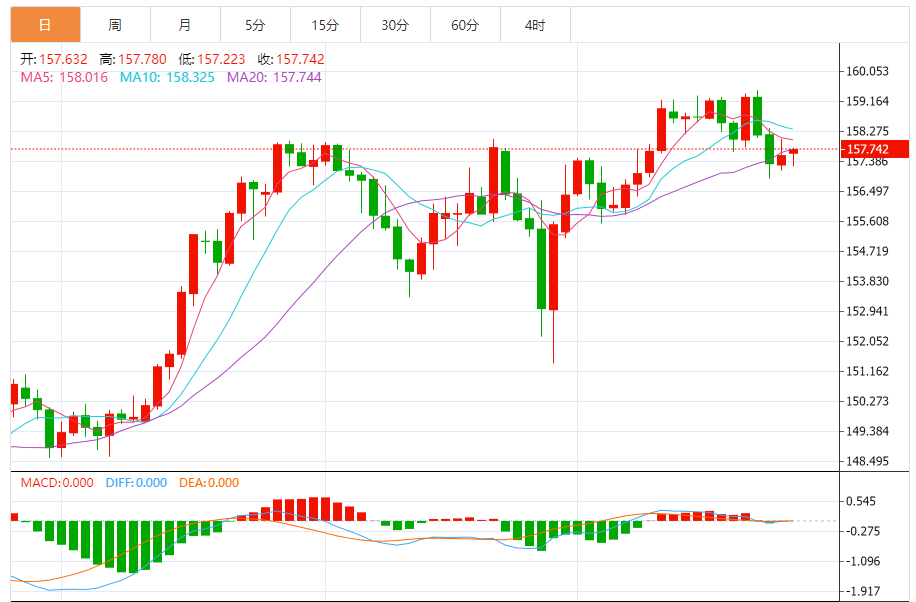Select the 日 daily chart tab

[46, 25]
